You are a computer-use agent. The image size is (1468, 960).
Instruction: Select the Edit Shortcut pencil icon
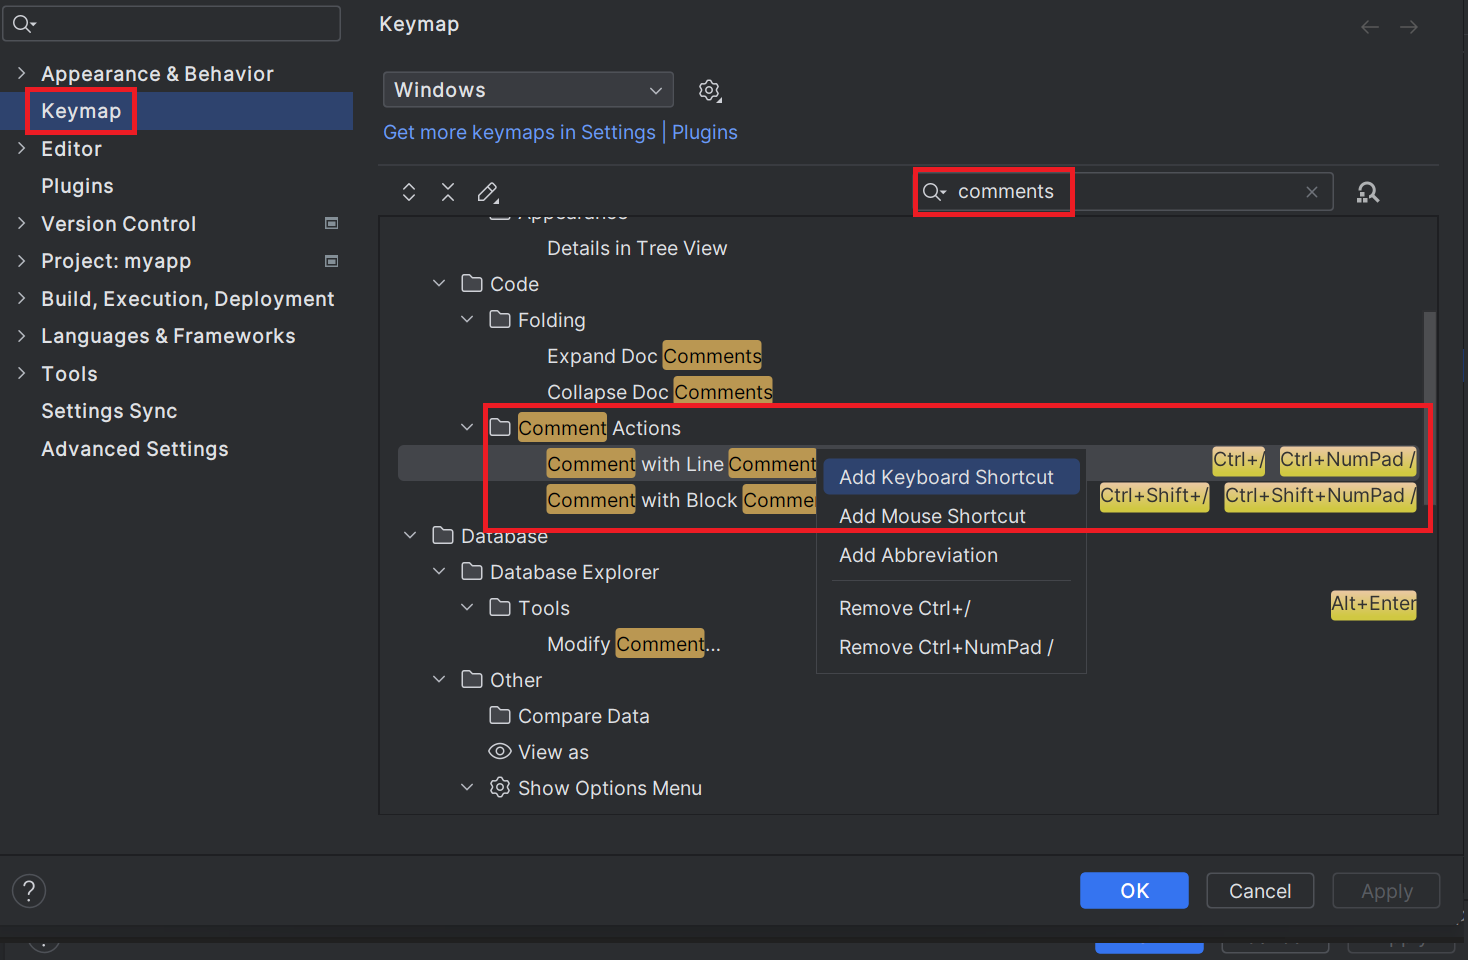(x=488, y=191)
